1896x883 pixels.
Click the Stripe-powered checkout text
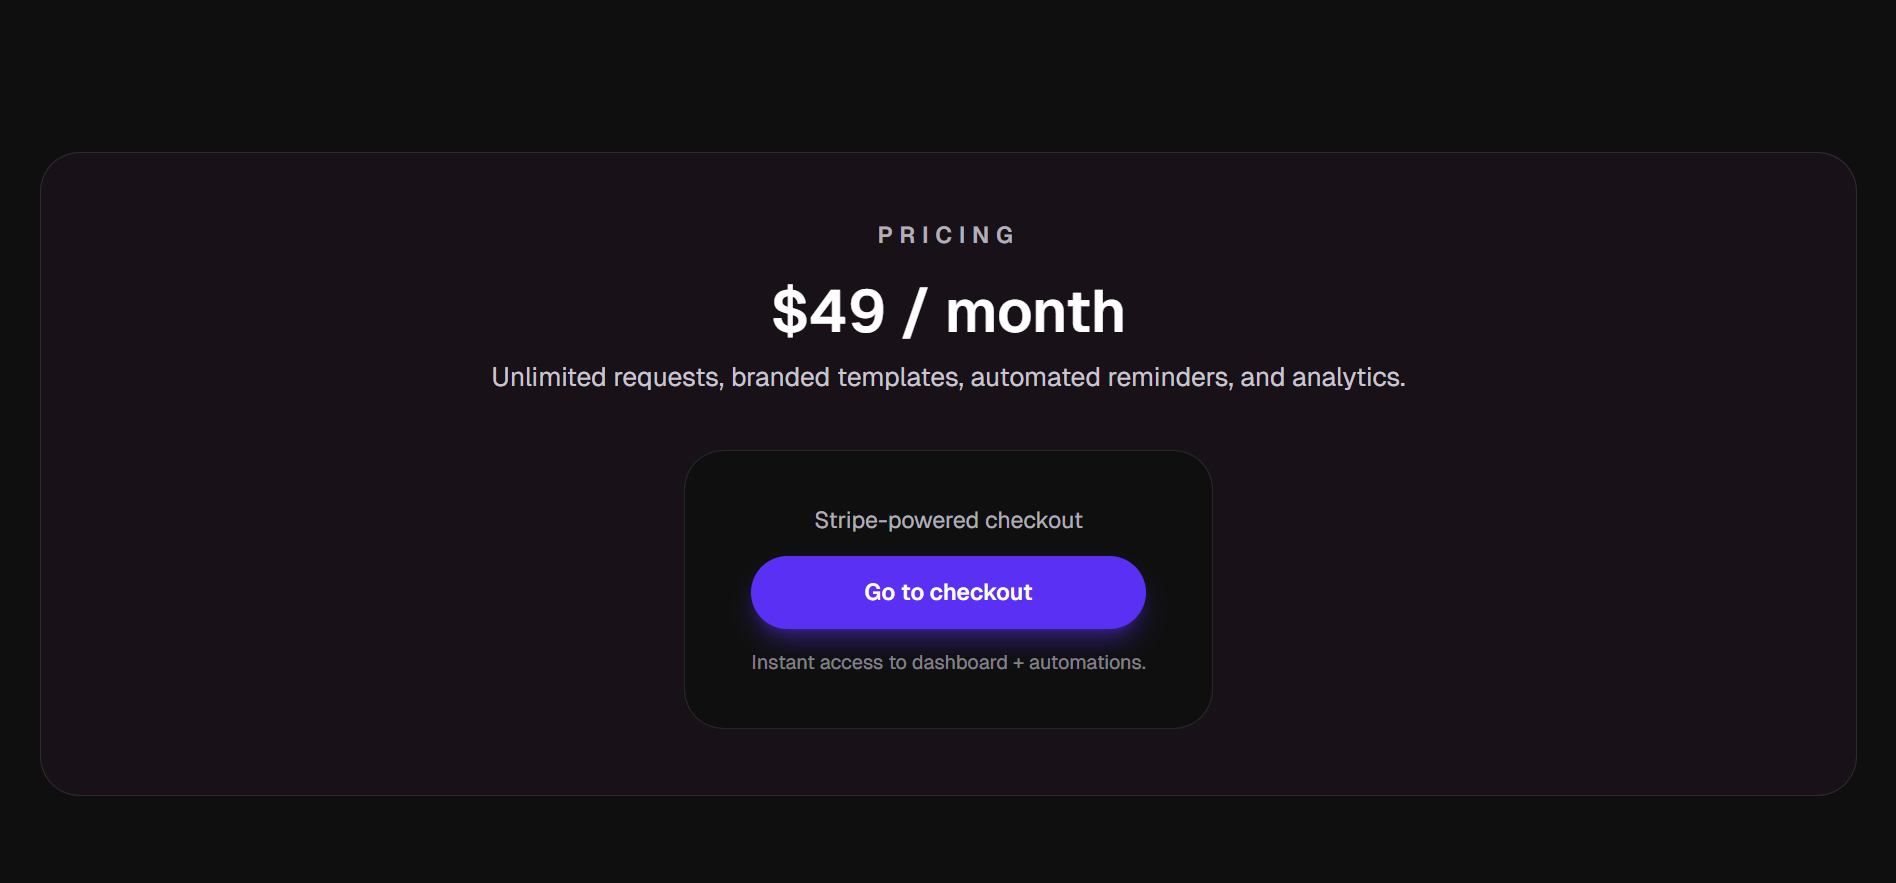pyautogui.click(x=948, y=520)
